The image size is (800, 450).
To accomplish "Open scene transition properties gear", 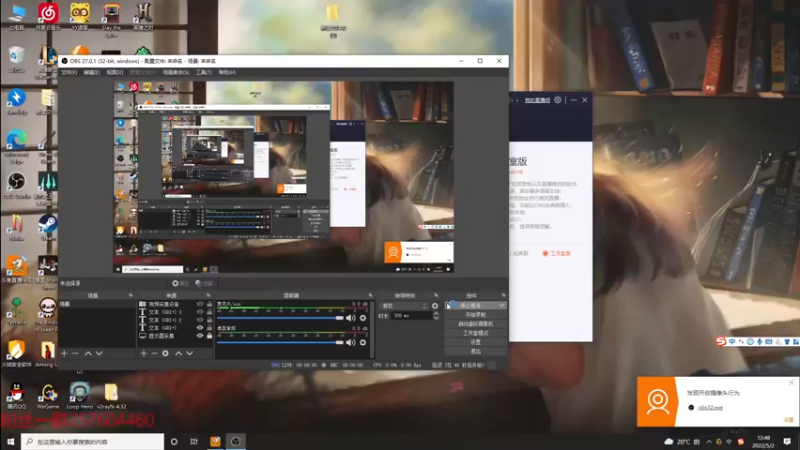I will click(x=435, y=306).
